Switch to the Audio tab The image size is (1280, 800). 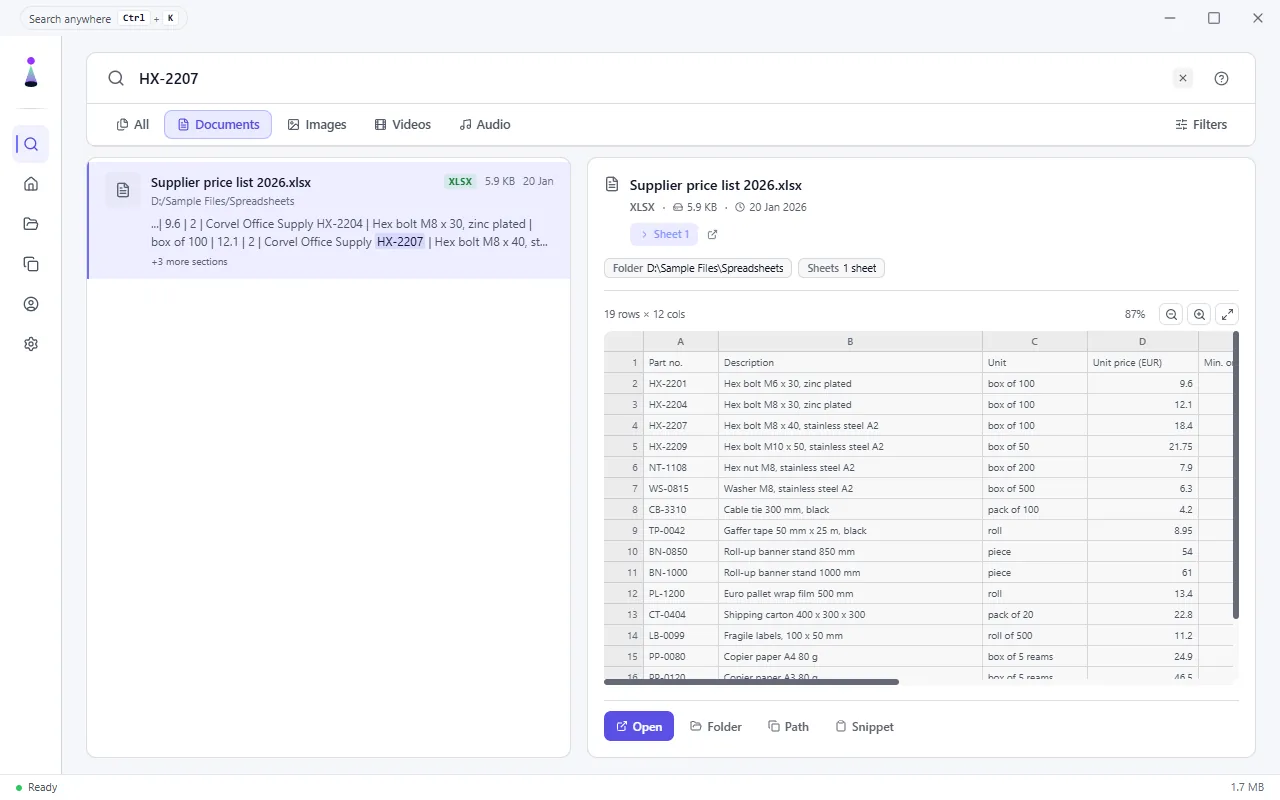485,125
